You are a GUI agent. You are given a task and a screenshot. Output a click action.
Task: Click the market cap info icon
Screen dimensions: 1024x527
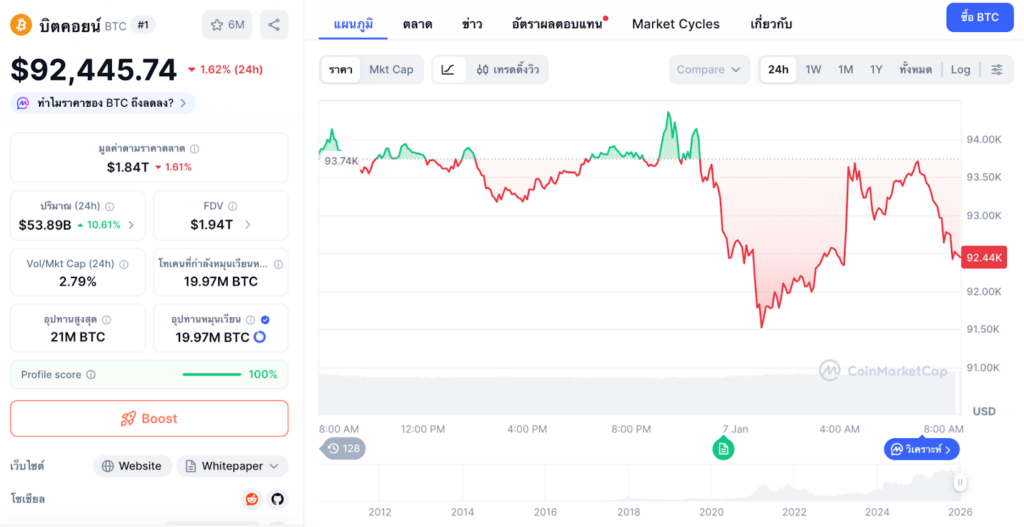point(194,149)
